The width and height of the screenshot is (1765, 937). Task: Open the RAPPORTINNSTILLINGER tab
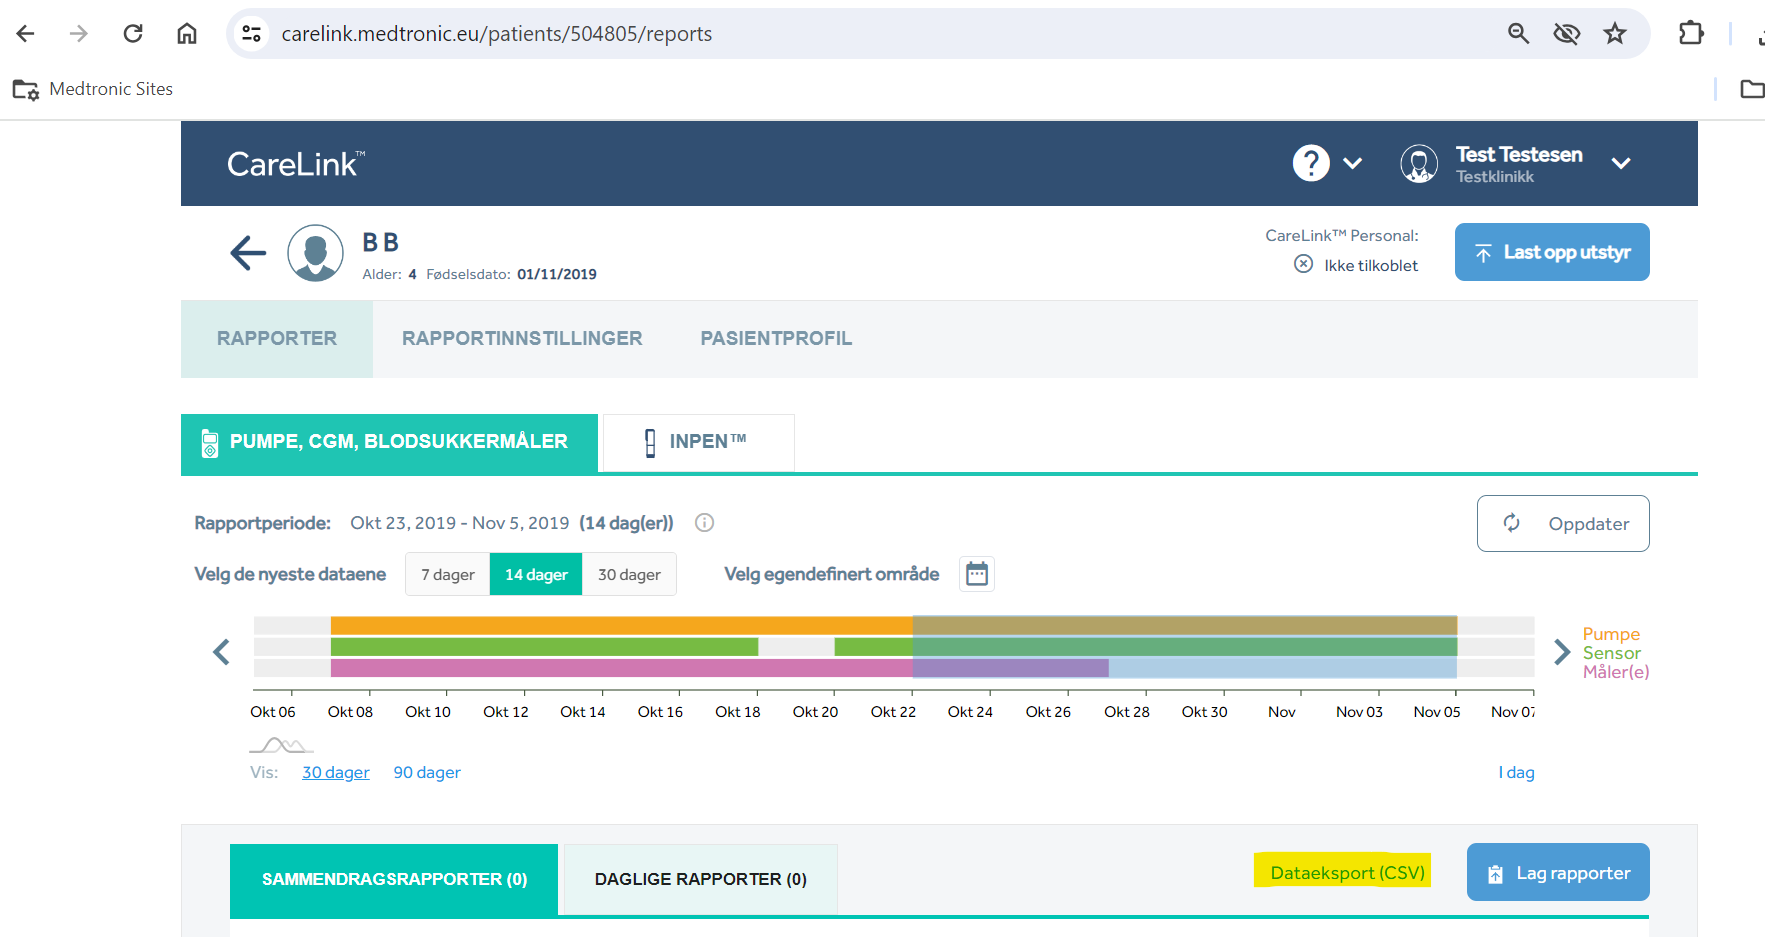[x=522, y=339]
